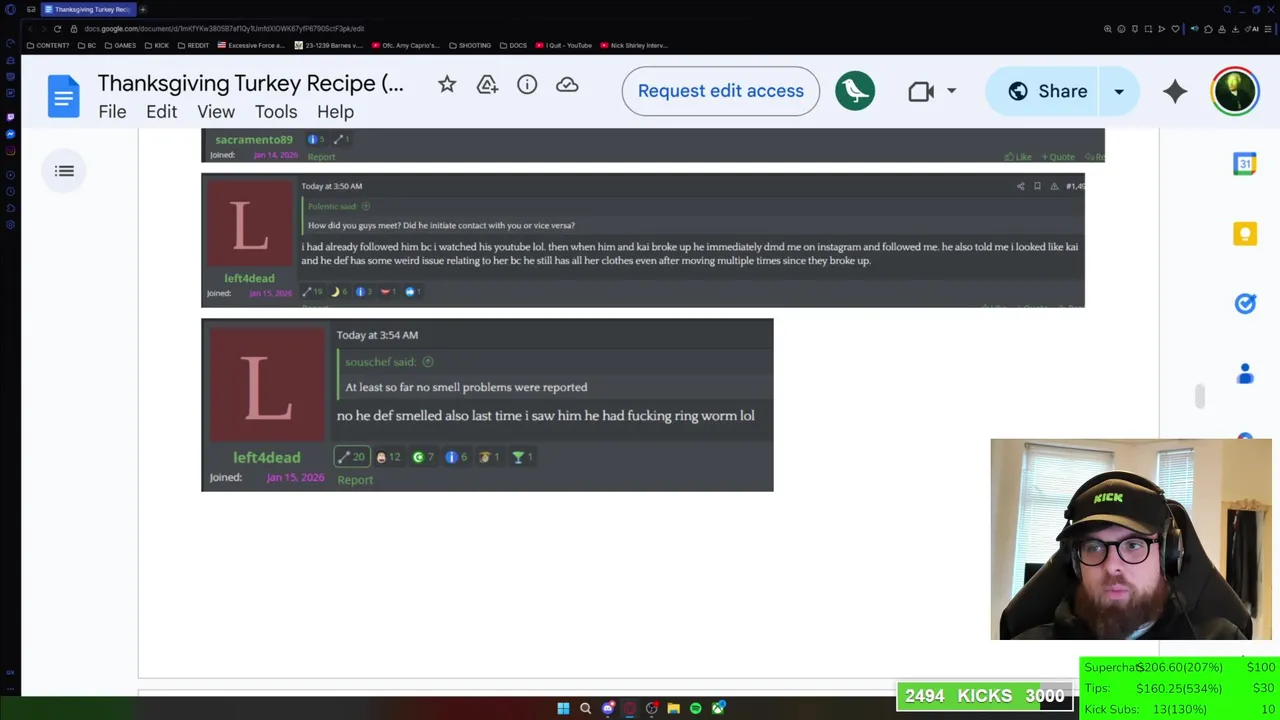Open the browser easy setup menu icon
Image resolution: width=1280 pixels, height=720 pixels.
pyautogui.click(x=1269, y=29)
